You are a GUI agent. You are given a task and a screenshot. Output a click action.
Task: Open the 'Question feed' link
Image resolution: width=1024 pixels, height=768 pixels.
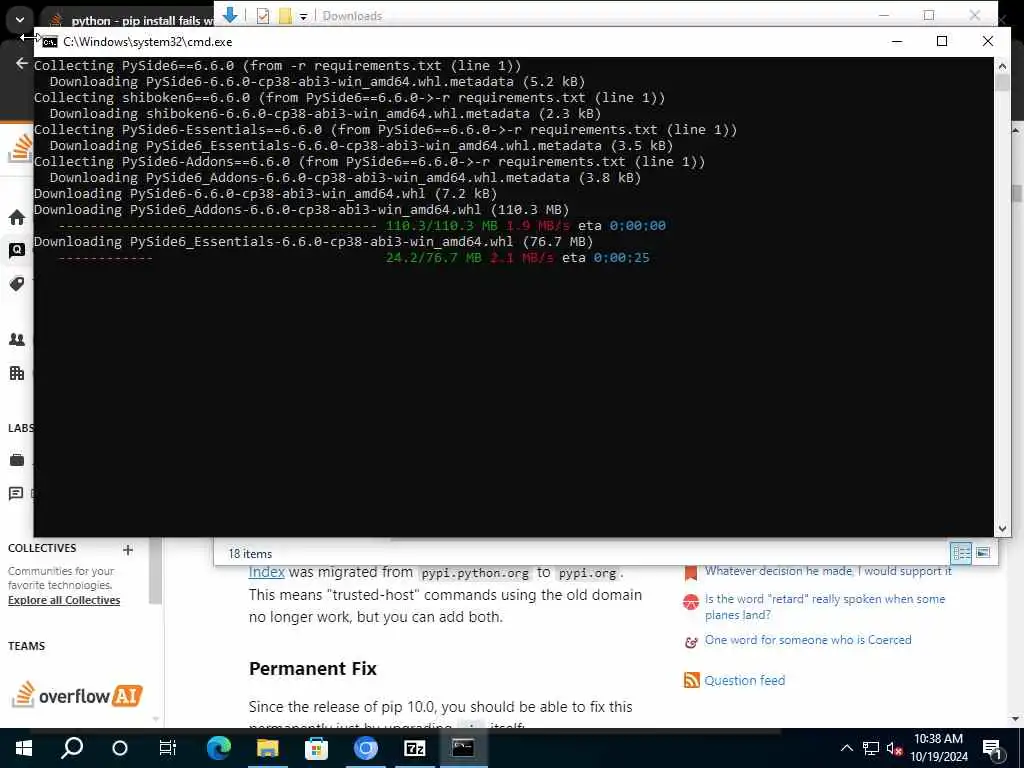tap(744, 680)
